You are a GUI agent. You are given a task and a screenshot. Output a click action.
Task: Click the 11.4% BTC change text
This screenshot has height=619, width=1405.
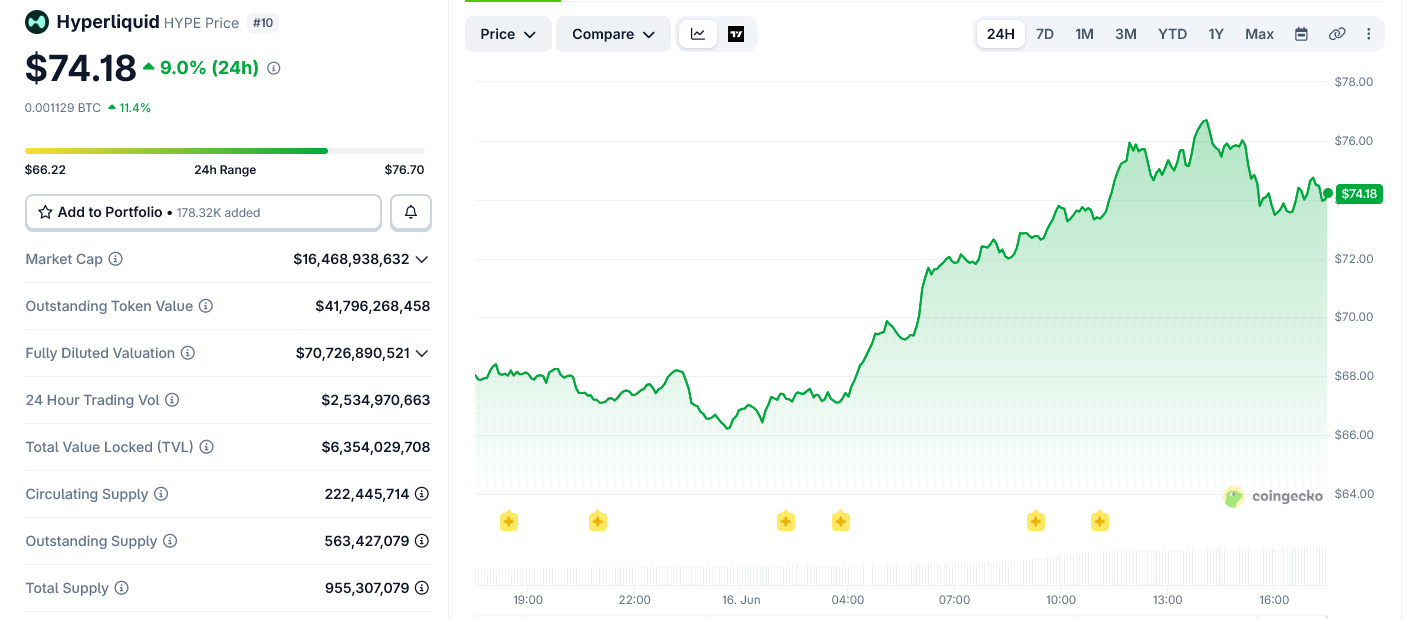point(135,107)
